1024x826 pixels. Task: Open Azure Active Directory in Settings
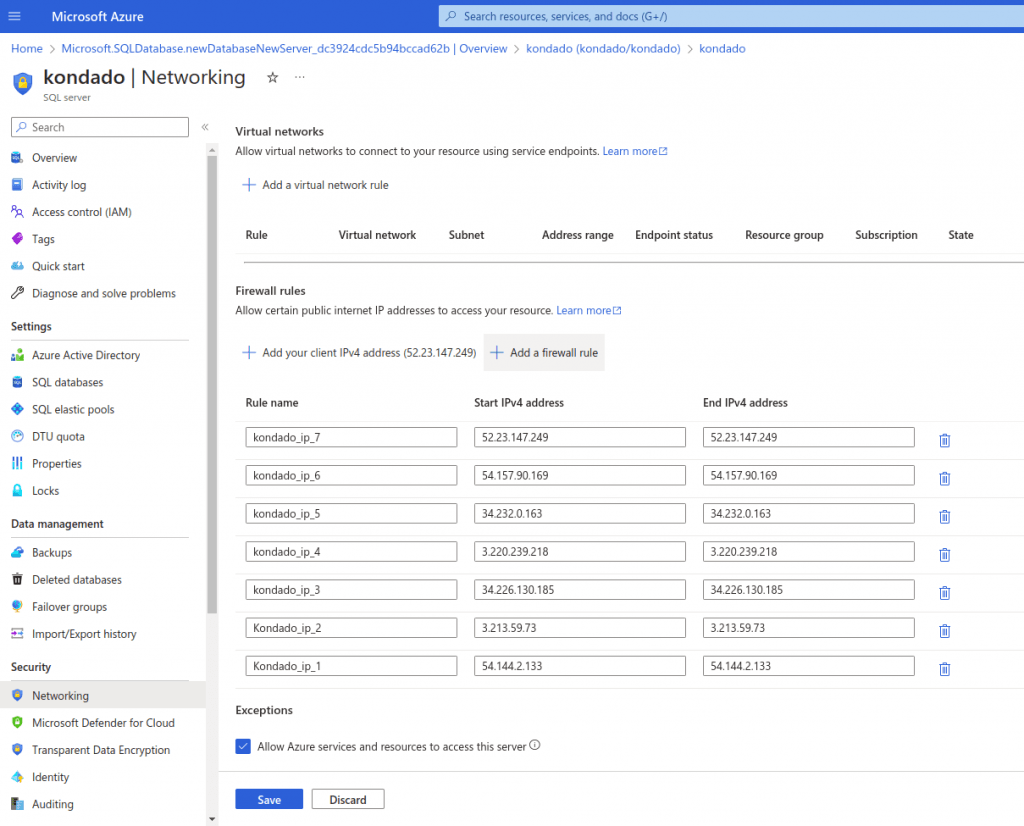86,355
